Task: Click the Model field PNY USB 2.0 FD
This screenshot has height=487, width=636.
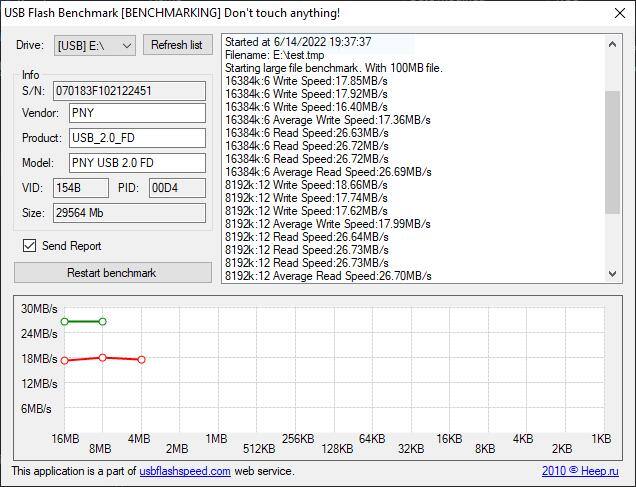Action: tap(137, 162)
